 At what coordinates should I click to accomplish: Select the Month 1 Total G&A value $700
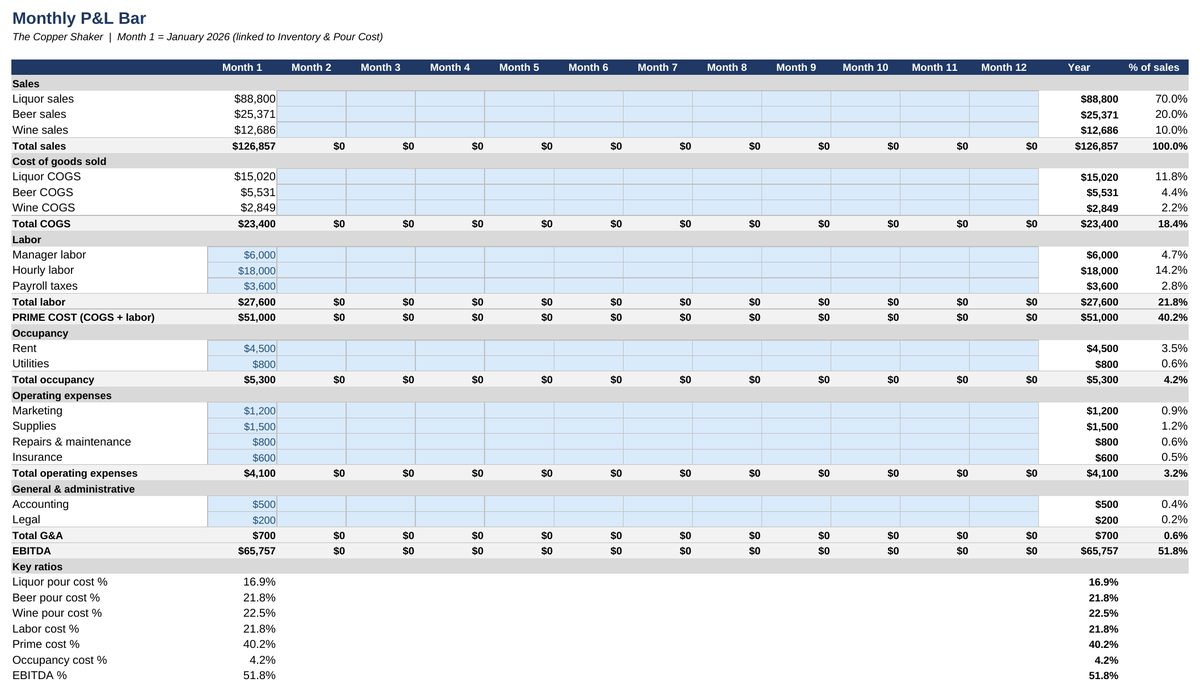pyautogui.click(x=242, y=536)
